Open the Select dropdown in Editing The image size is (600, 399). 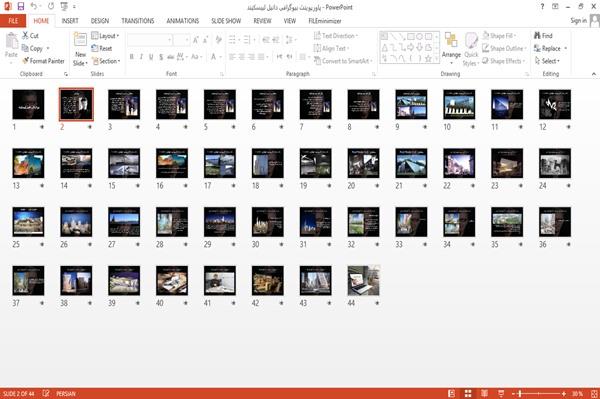[547, 61]
